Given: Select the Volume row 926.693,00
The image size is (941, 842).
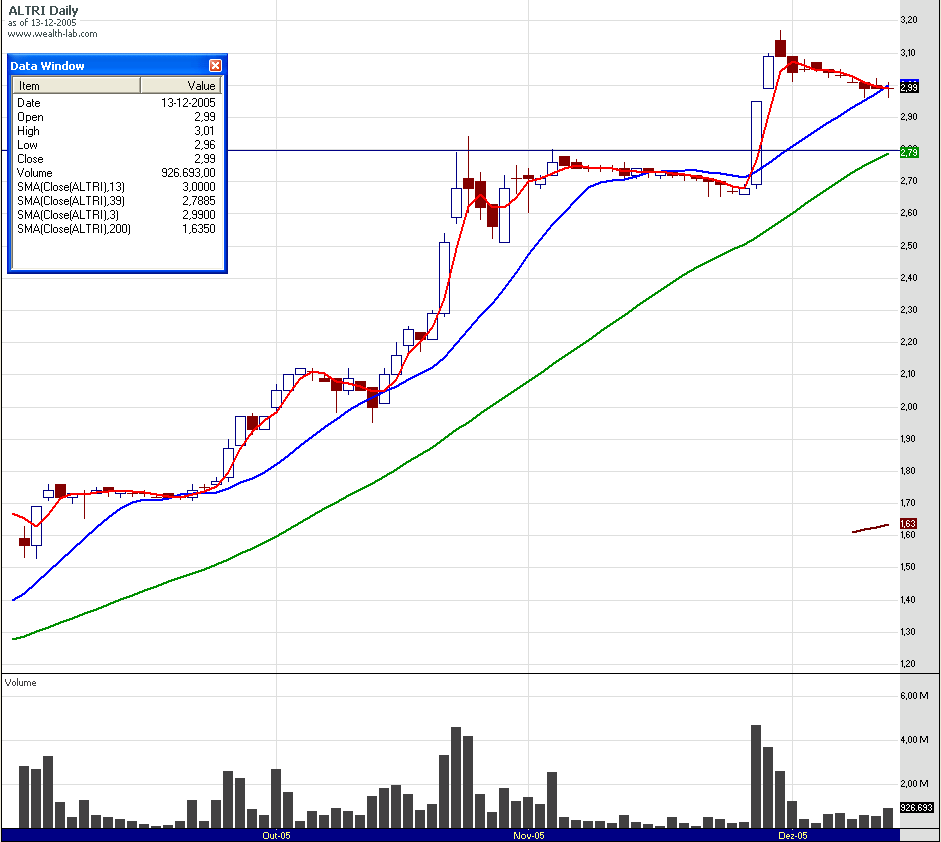Looking at the screenshot, I should pos(116,173).
